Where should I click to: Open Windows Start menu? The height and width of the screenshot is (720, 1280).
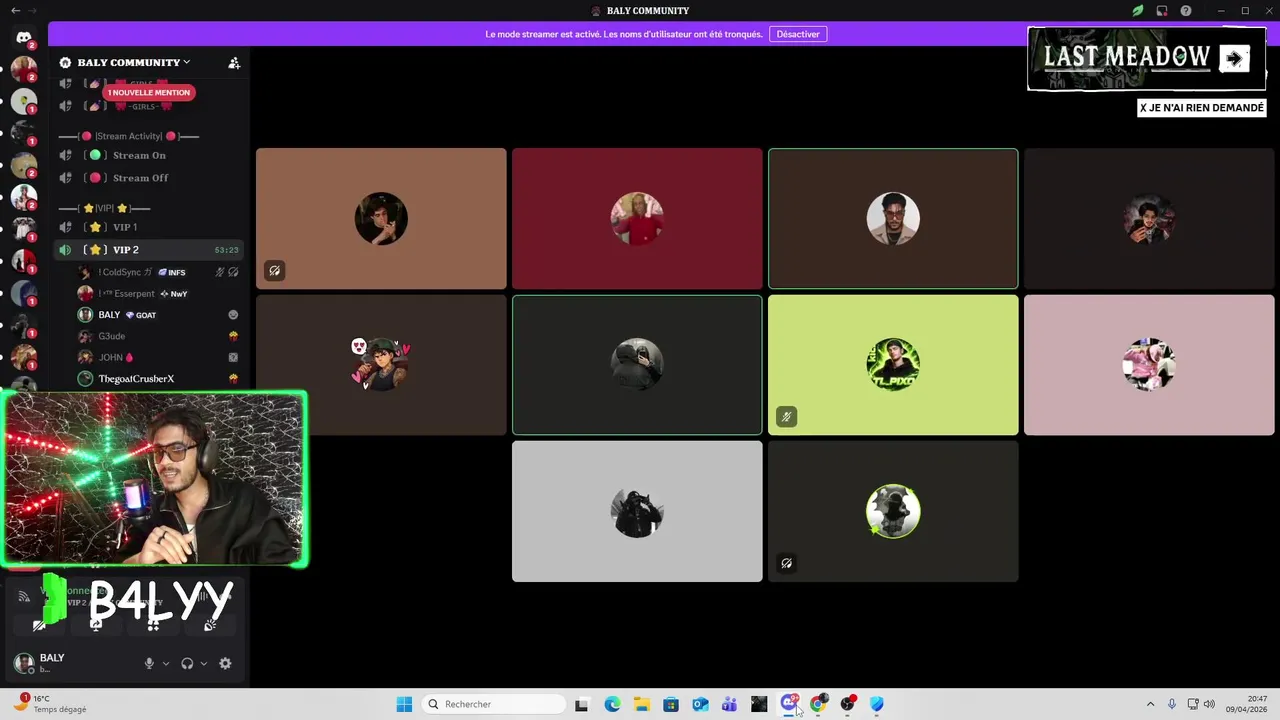[404, 704]
